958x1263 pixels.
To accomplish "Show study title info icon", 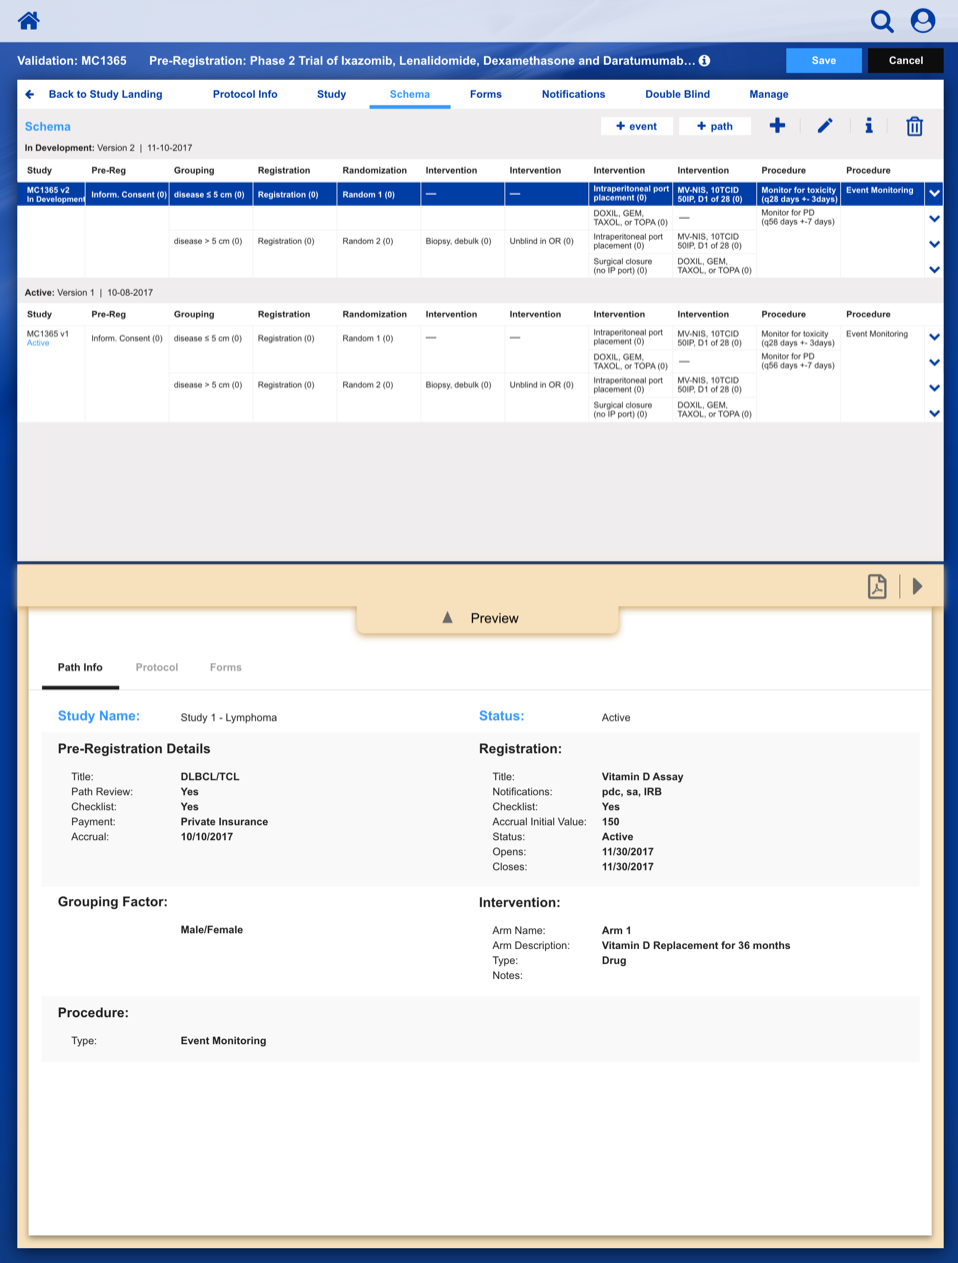I will pyautogui.click(x=704, y=61).
